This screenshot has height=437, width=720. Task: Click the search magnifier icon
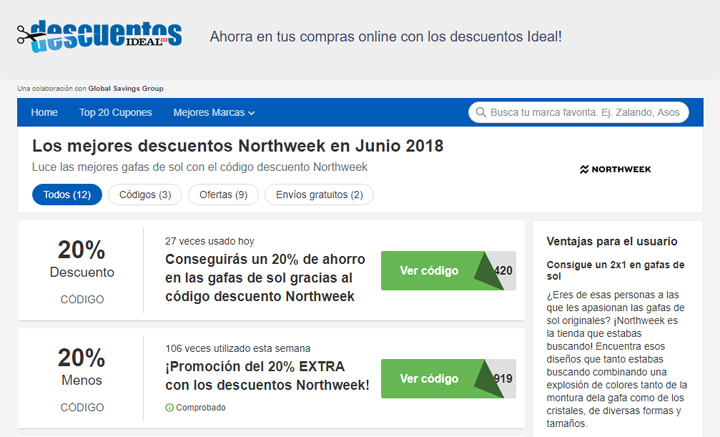click(x=481, y=112)
